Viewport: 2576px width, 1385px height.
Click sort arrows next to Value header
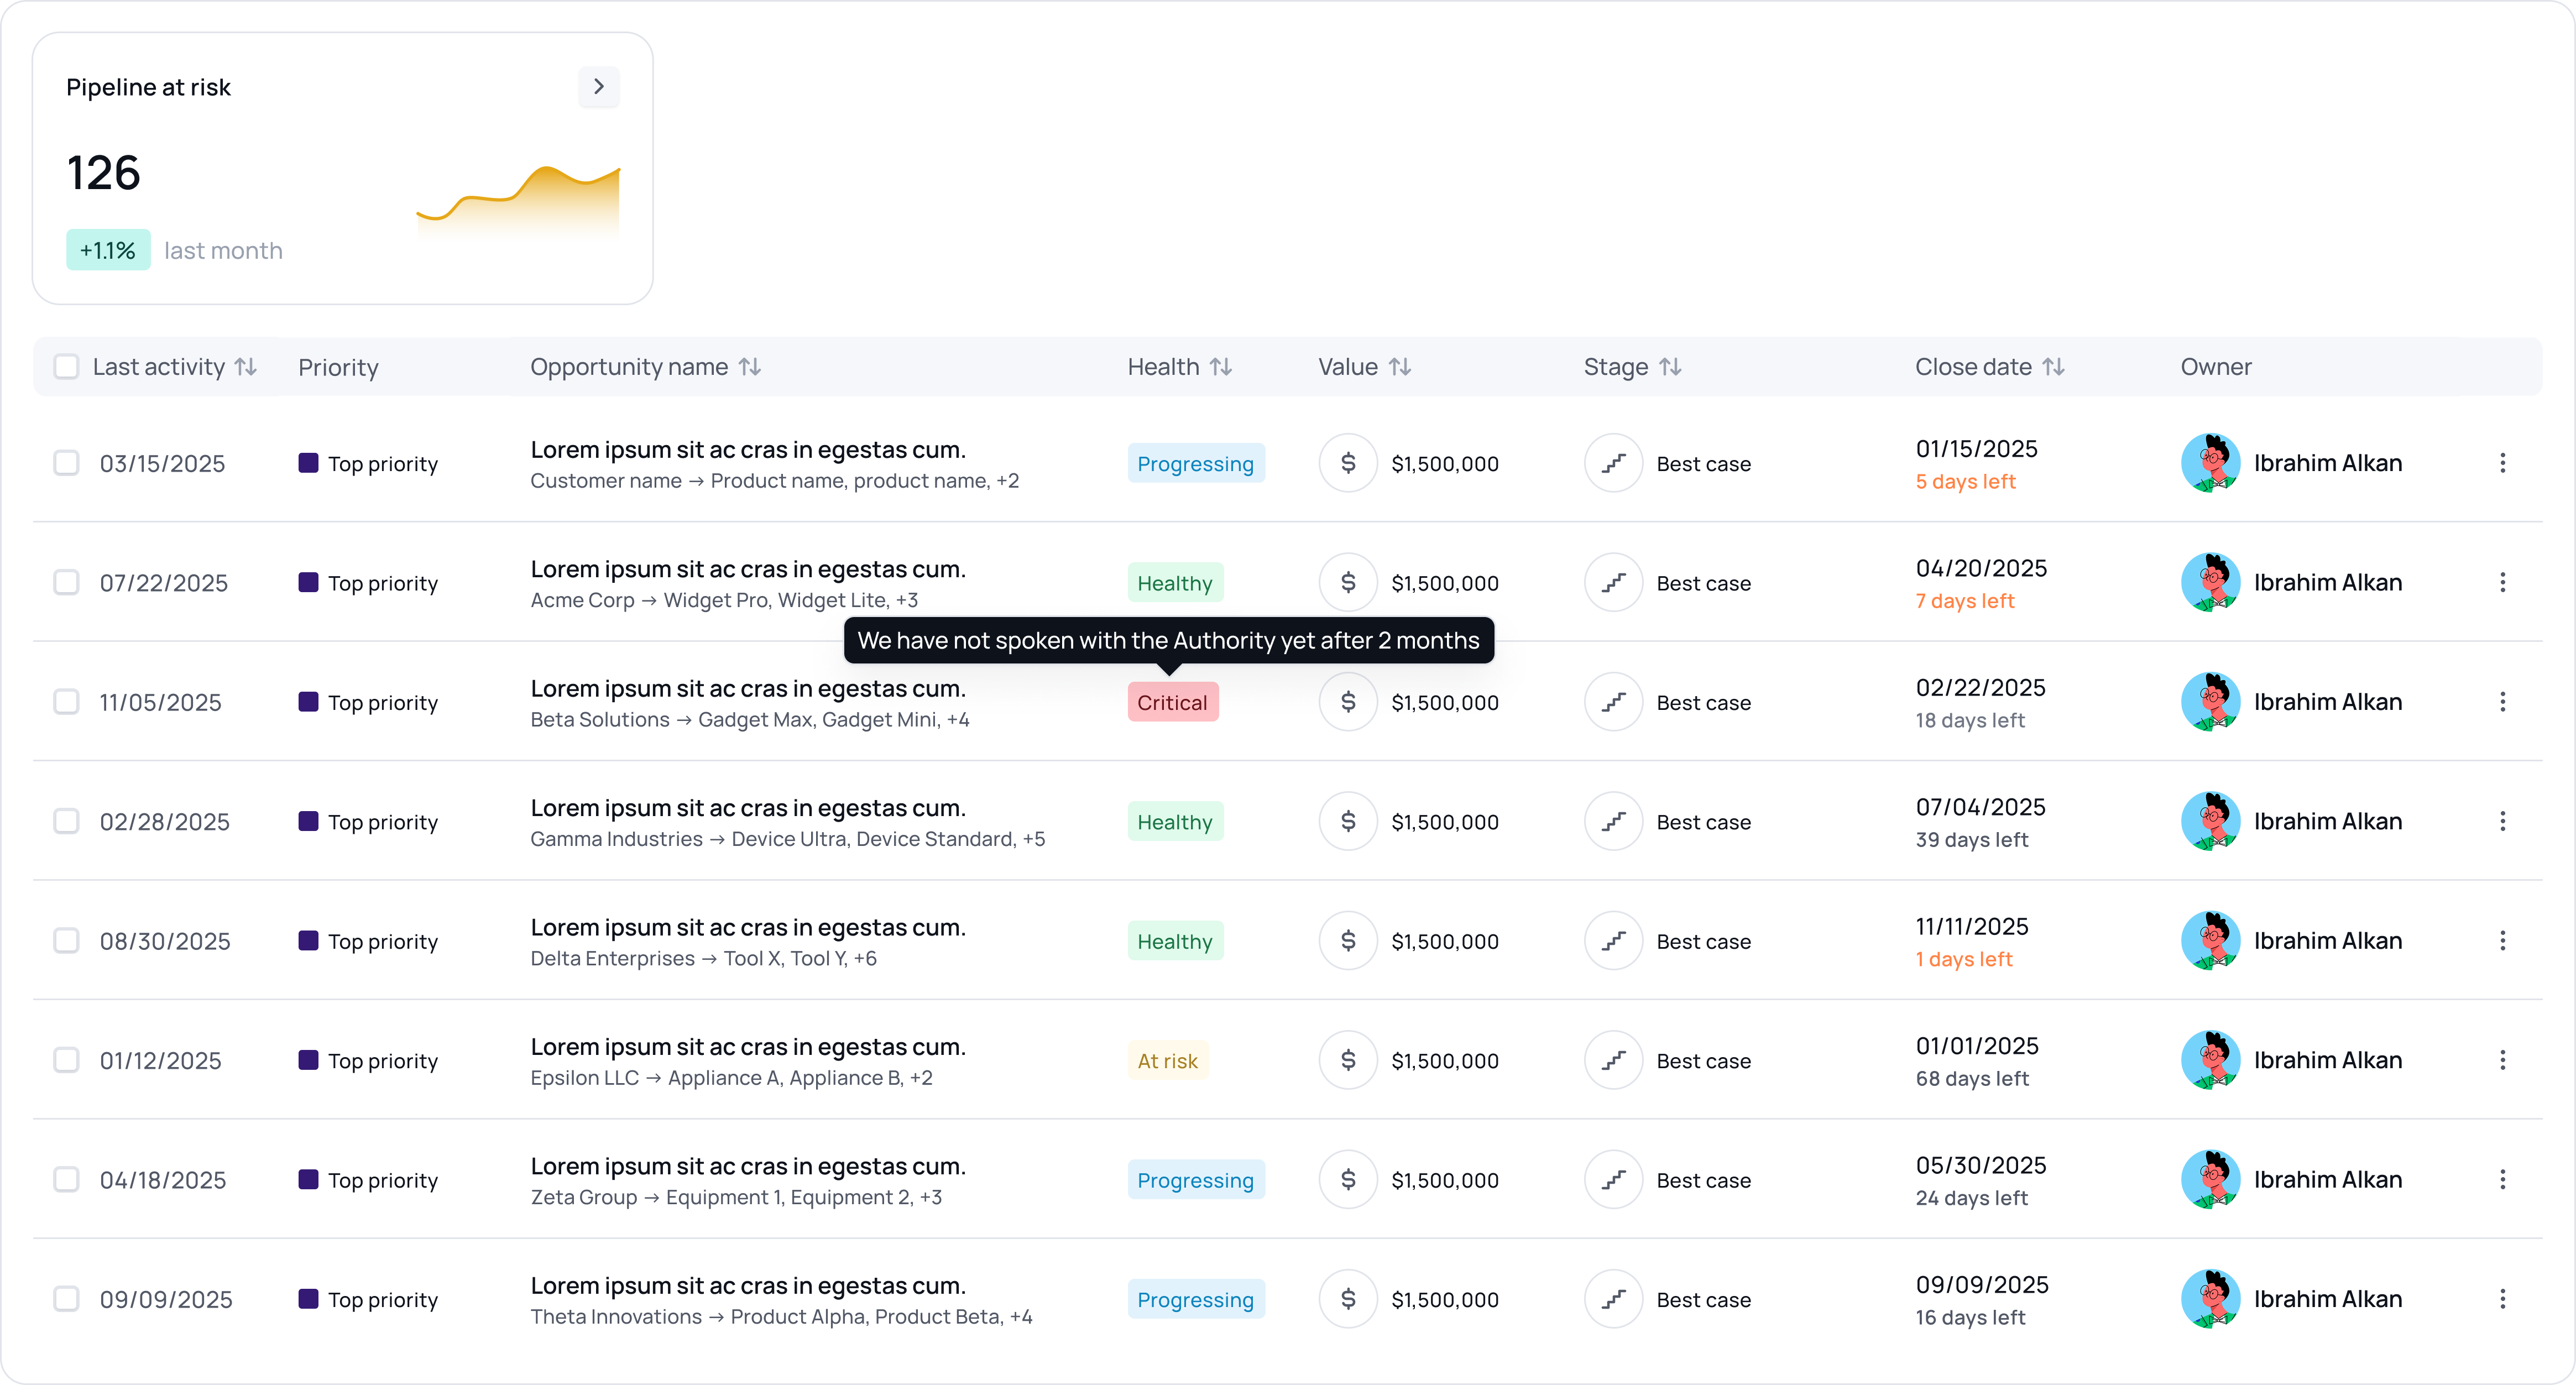pyautogui.click(x=1399, y=367)
